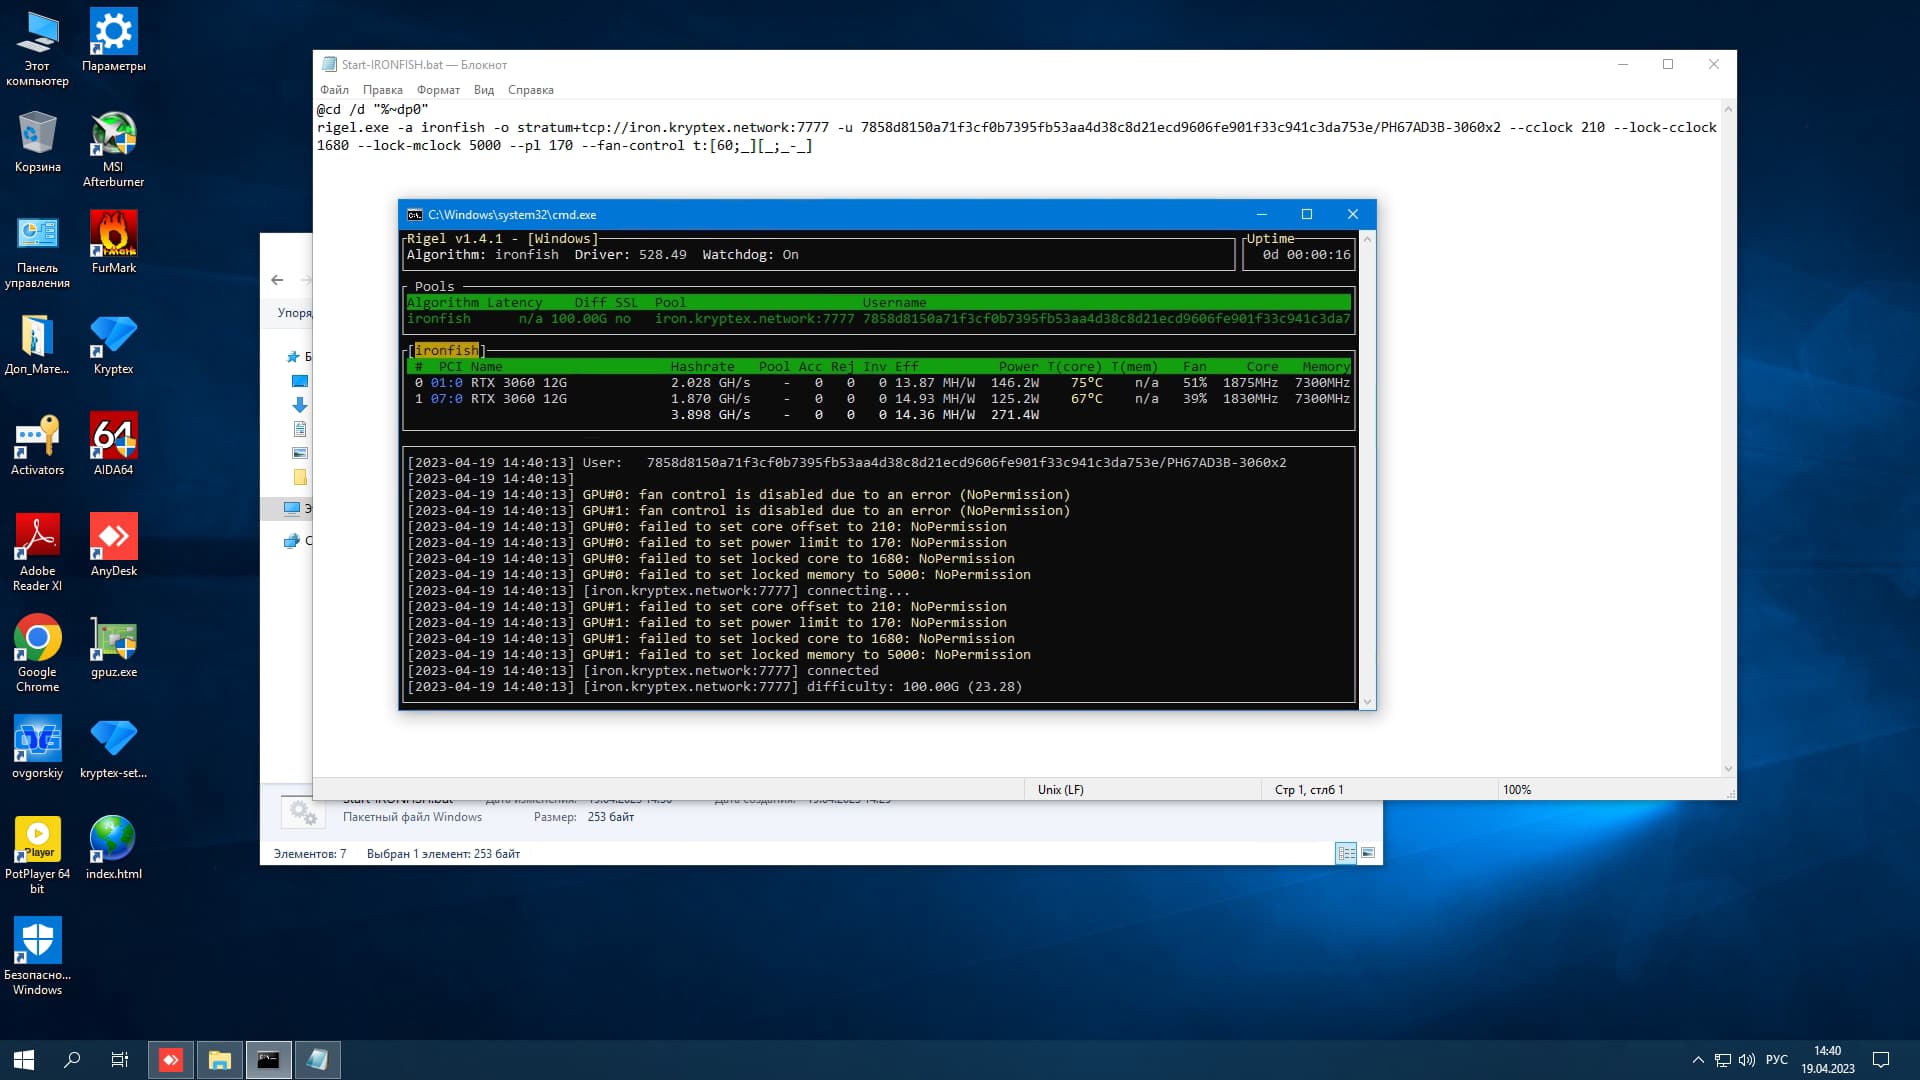This screenshot has width=1920, height=1080.
Task: Open the Корзина recycle bin icon
Action: coord(37,142)
